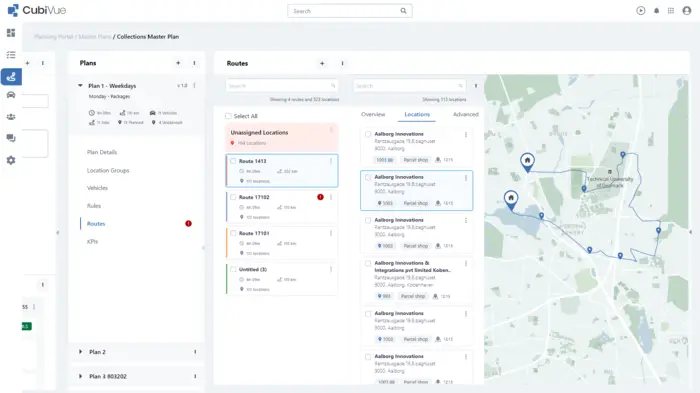Open Routes section in plan
Screen dimensions: 700x393
coord(96,224)
